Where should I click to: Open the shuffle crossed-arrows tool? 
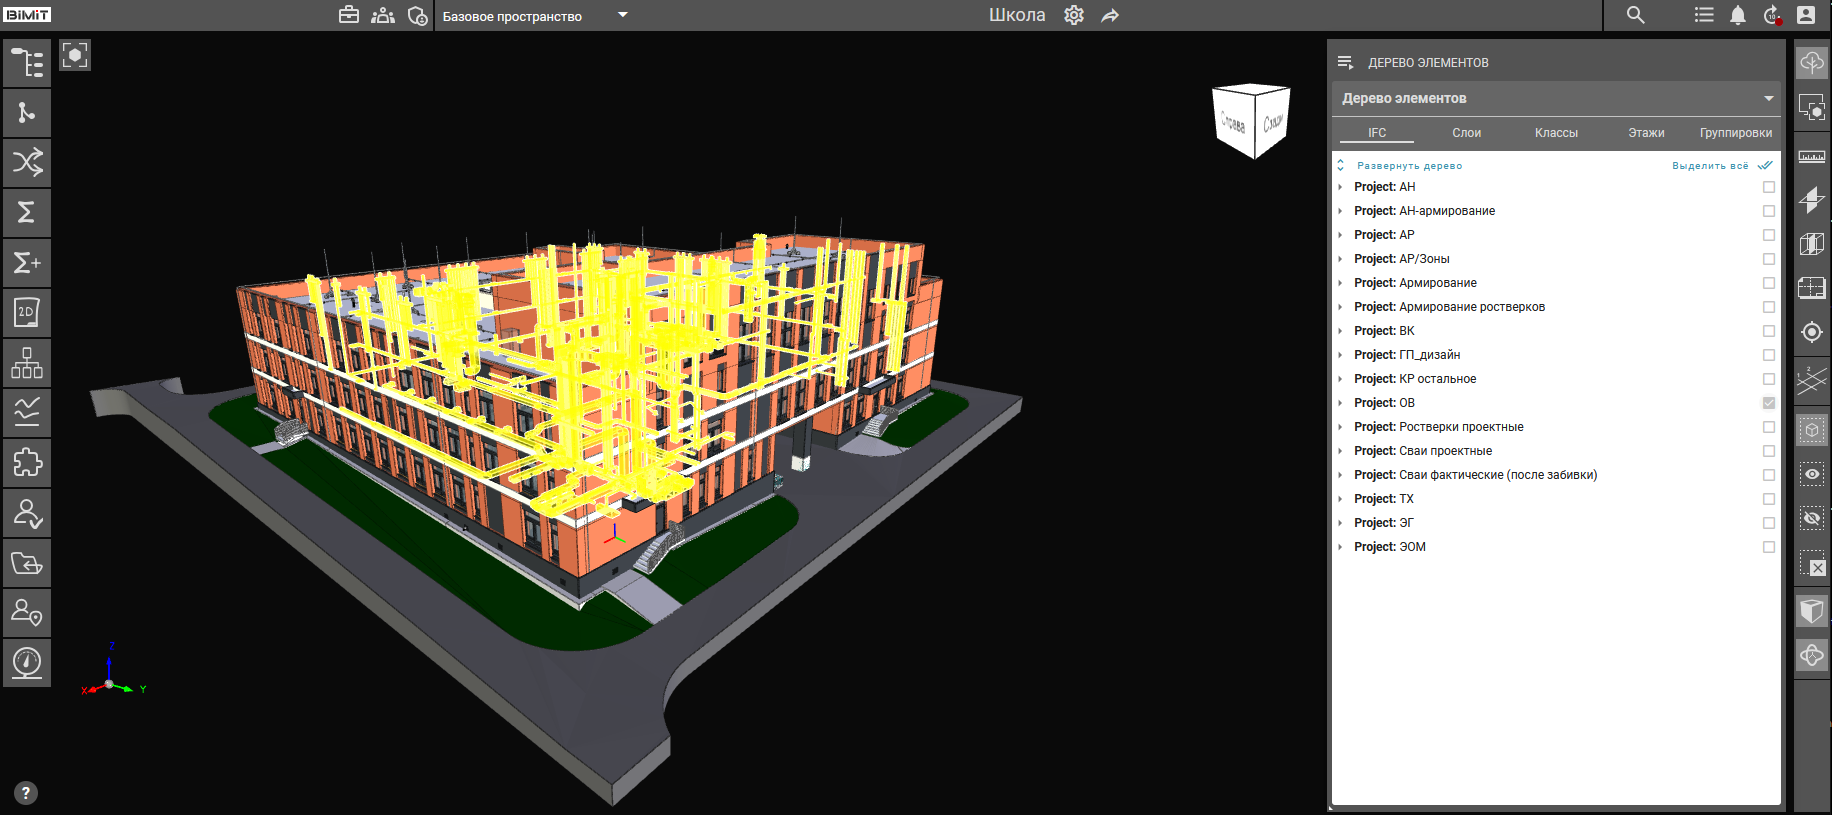(27, 162)
